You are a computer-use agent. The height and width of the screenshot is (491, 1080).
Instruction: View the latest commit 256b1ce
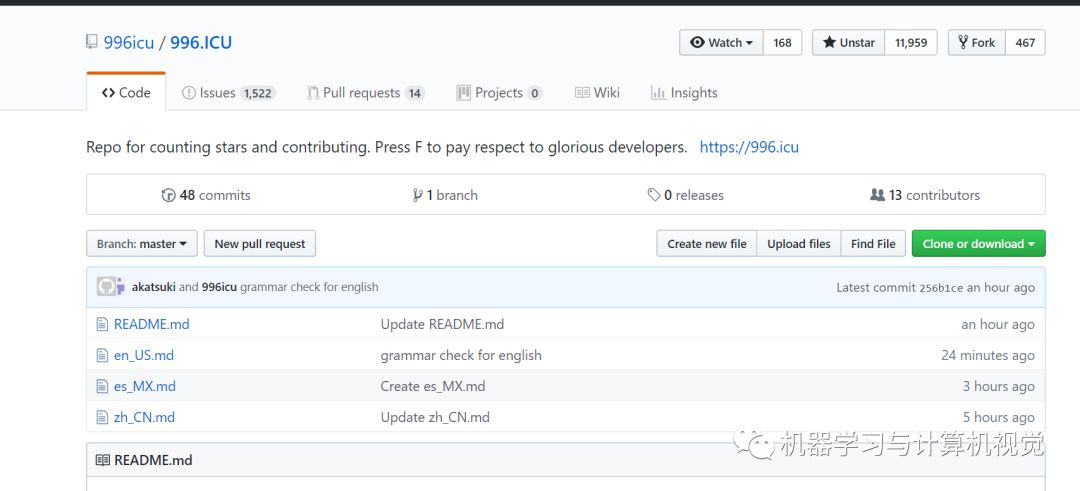click(941, 288)
